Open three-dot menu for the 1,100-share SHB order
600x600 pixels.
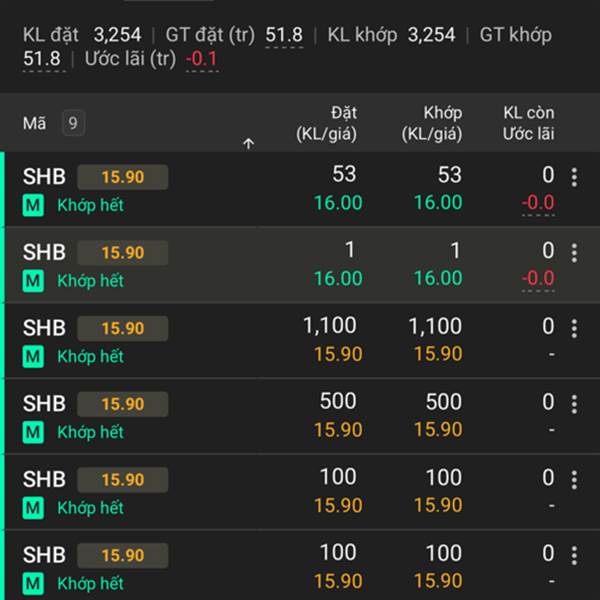(x=574, y=328)
